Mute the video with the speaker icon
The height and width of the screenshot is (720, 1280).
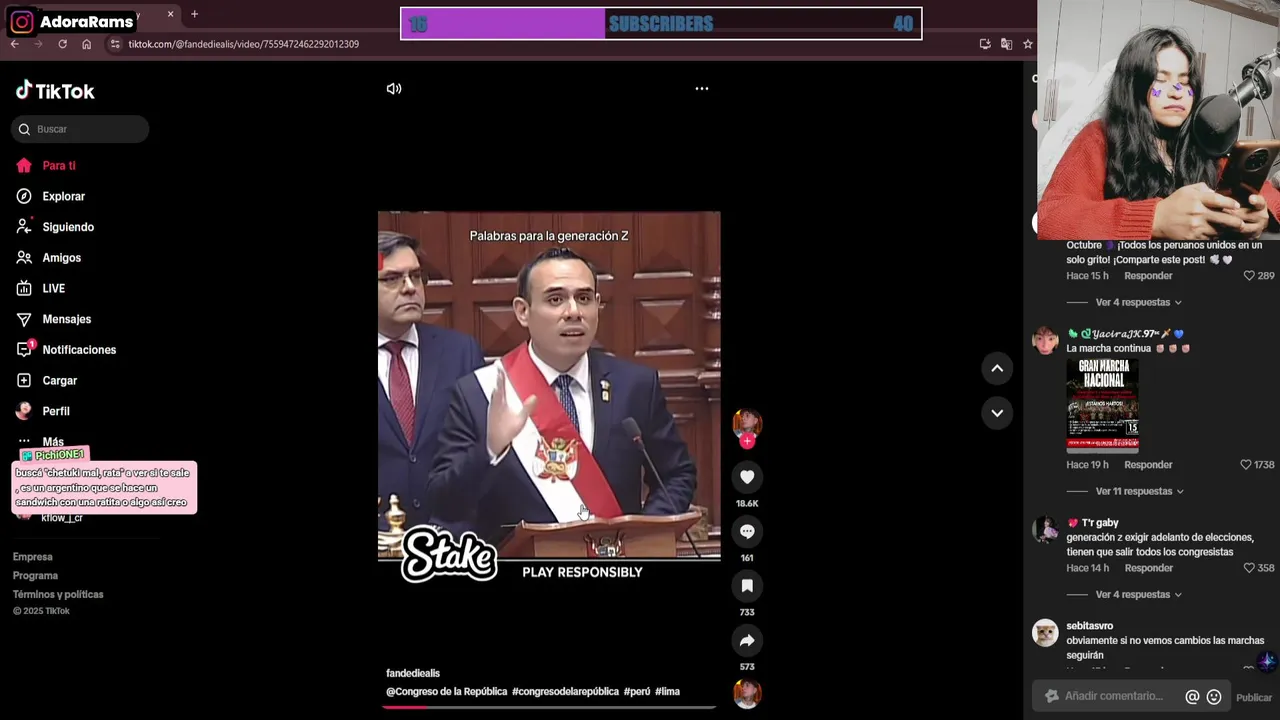point(394,89)
